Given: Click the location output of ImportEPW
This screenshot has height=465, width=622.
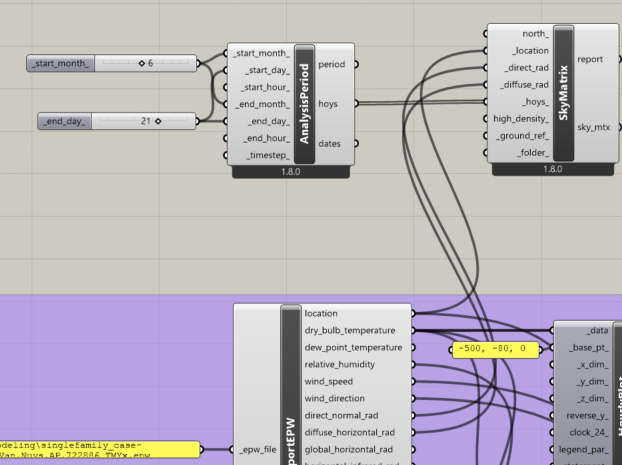Looking at the screenshot, I should (321, 313).
